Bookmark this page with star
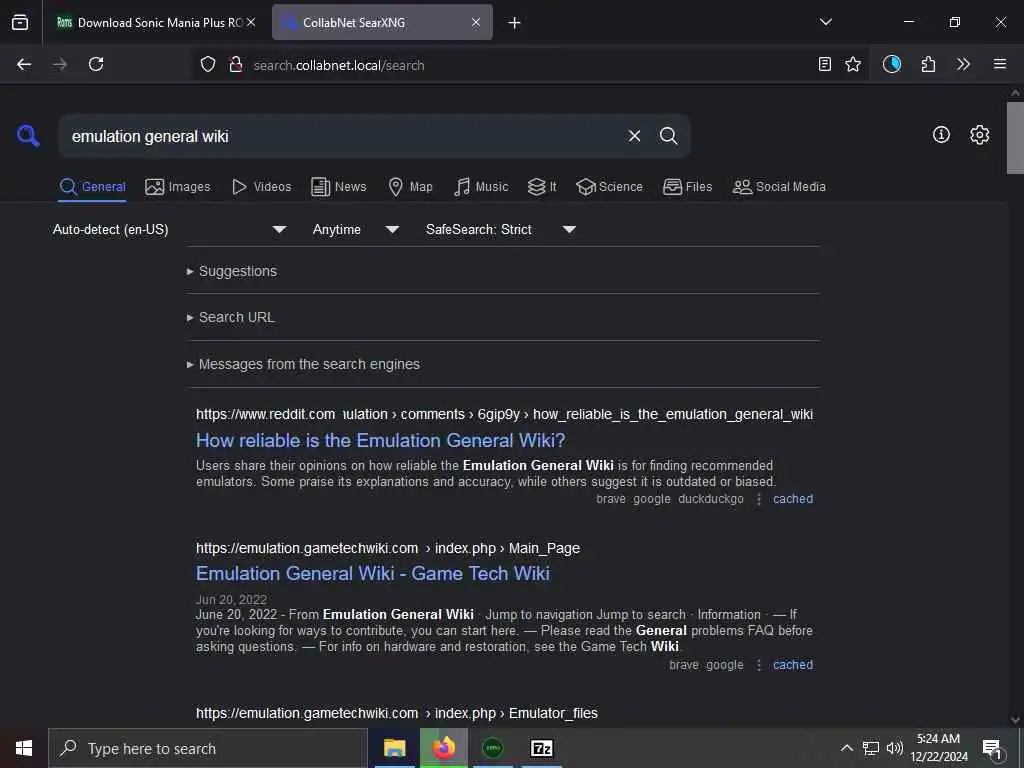Viewport: 1024px width, 768px height. [x=853, y=64]
